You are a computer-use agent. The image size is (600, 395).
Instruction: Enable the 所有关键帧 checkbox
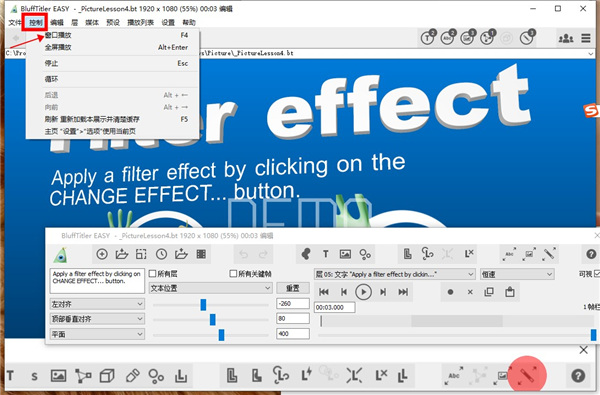[x=233, y=274]
